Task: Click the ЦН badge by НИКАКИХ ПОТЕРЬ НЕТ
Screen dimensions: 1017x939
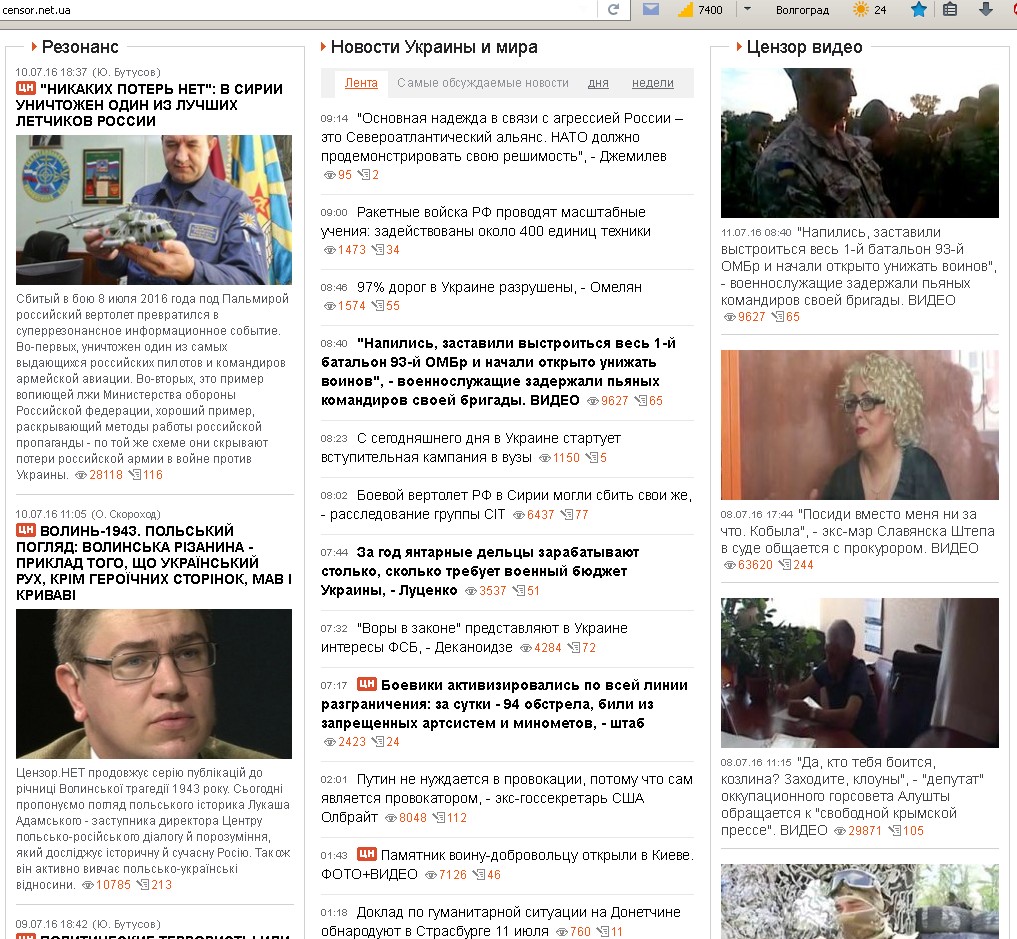Action: click(x=26, y=88)
